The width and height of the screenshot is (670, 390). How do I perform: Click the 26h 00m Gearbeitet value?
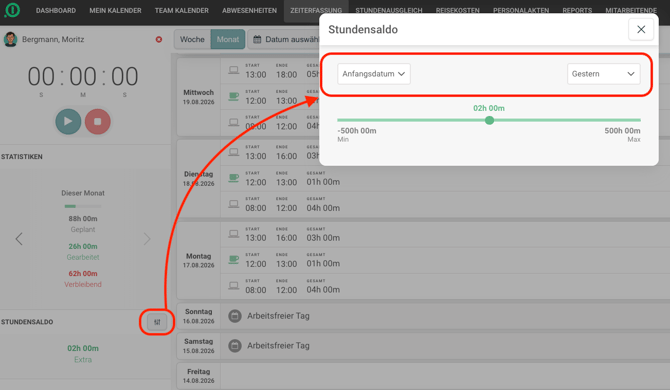(83, 246)
